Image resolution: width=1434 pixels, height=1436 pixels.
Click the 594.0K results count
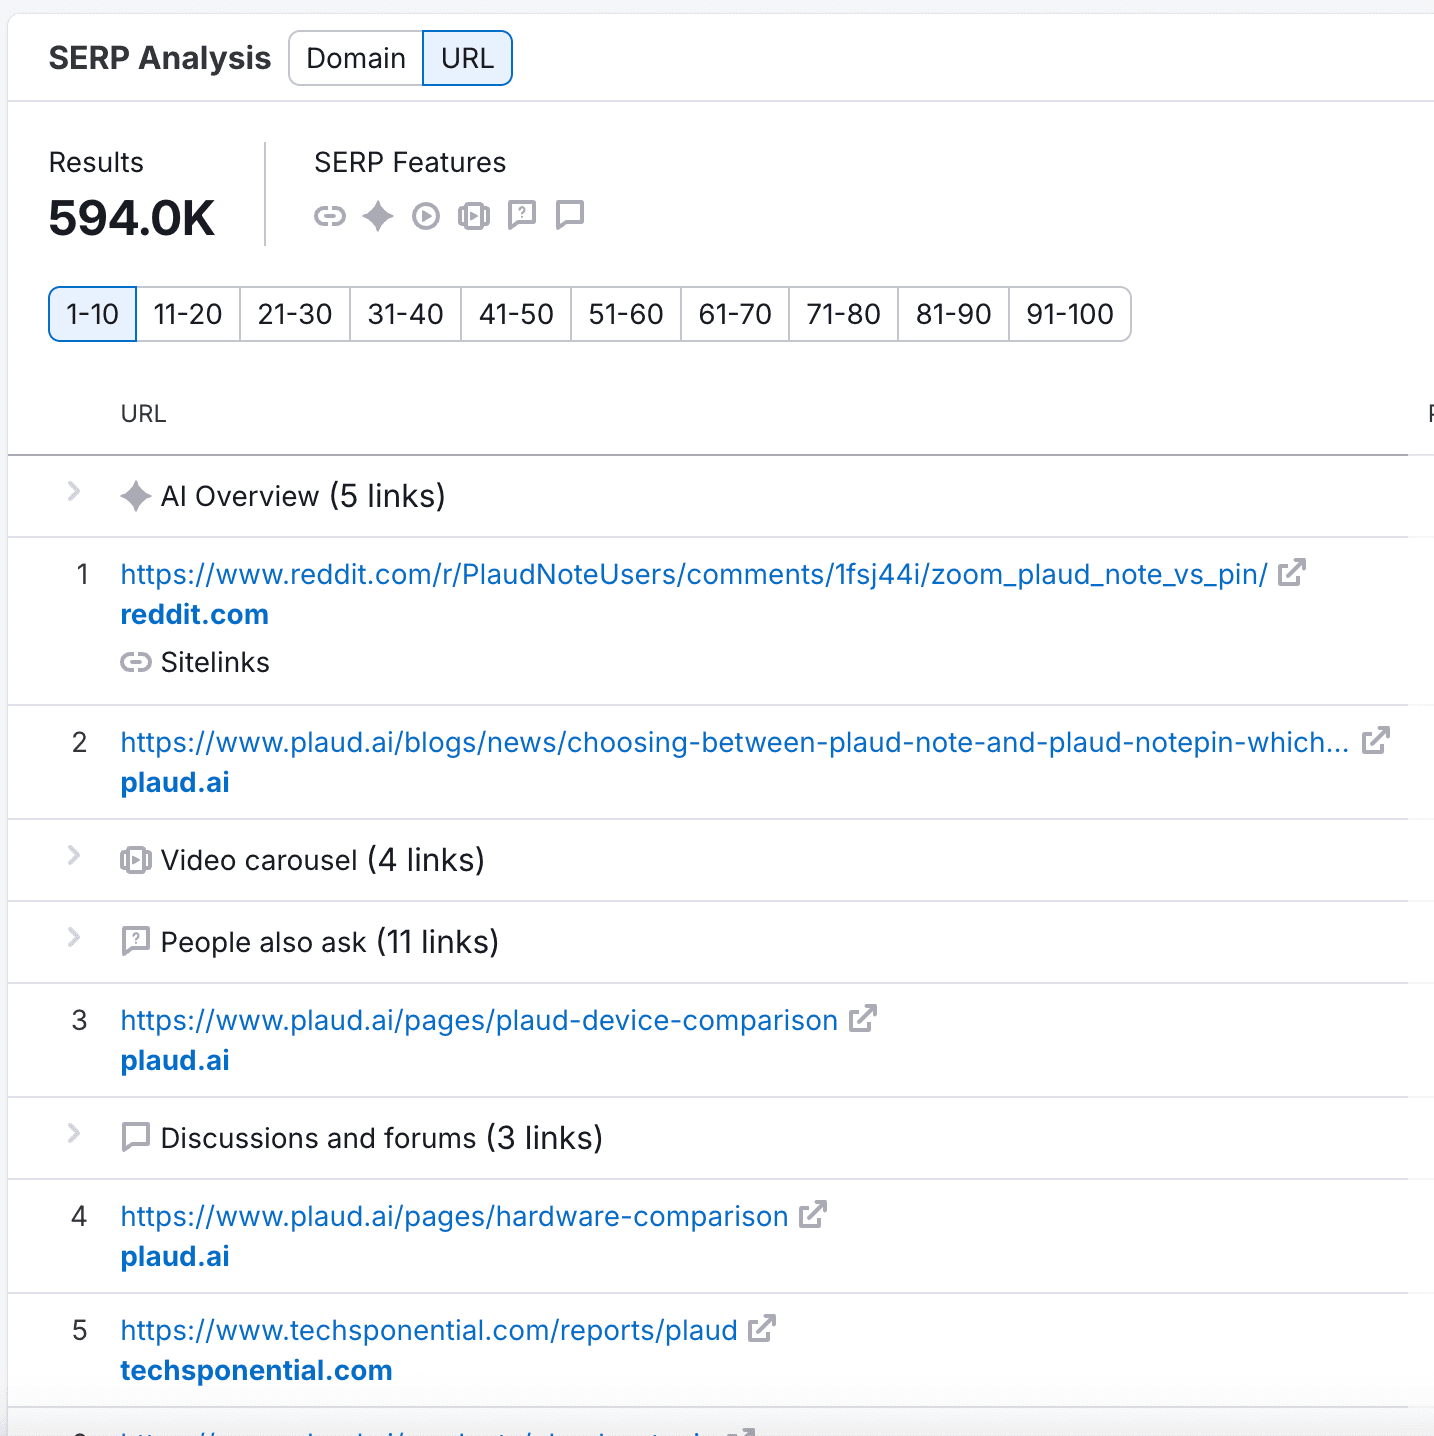(132, 218)
